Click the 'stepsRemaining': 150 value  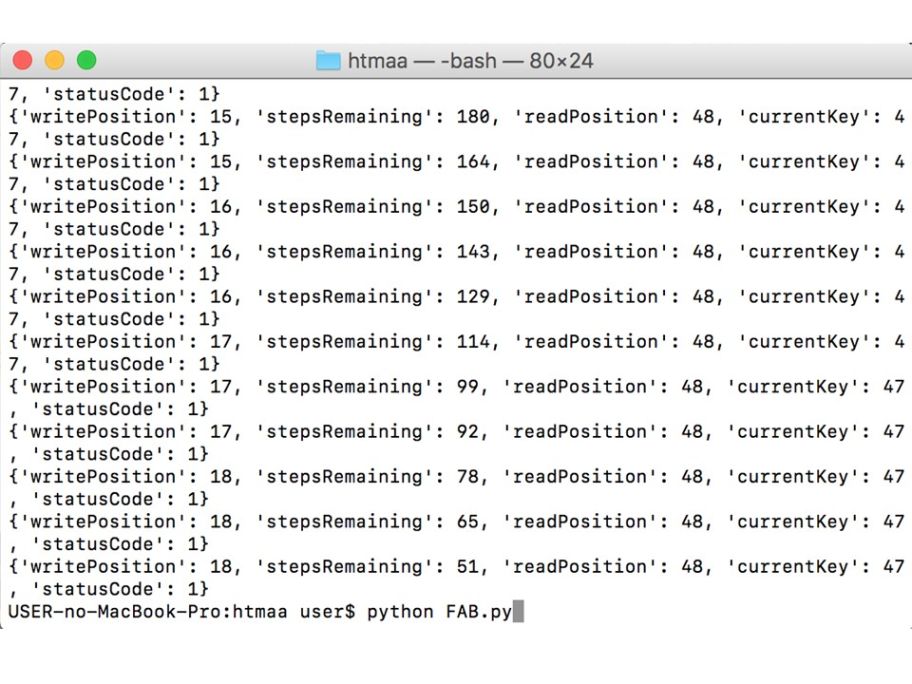473,206
